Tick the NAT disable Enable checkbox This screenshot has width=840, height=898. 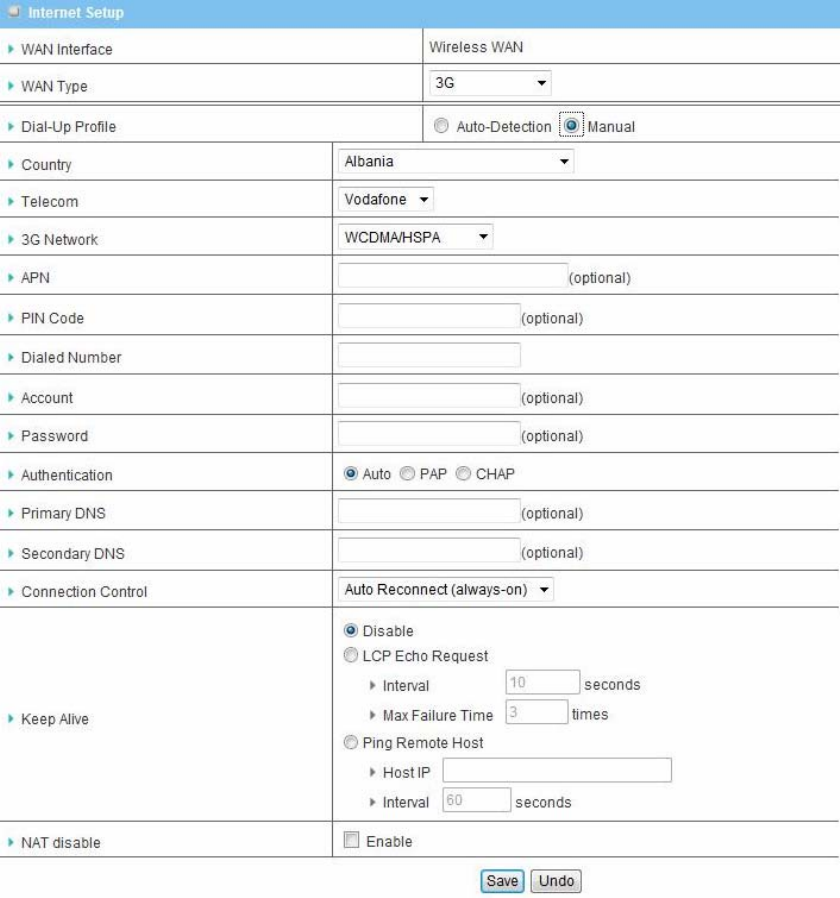[x=350, y=842]
